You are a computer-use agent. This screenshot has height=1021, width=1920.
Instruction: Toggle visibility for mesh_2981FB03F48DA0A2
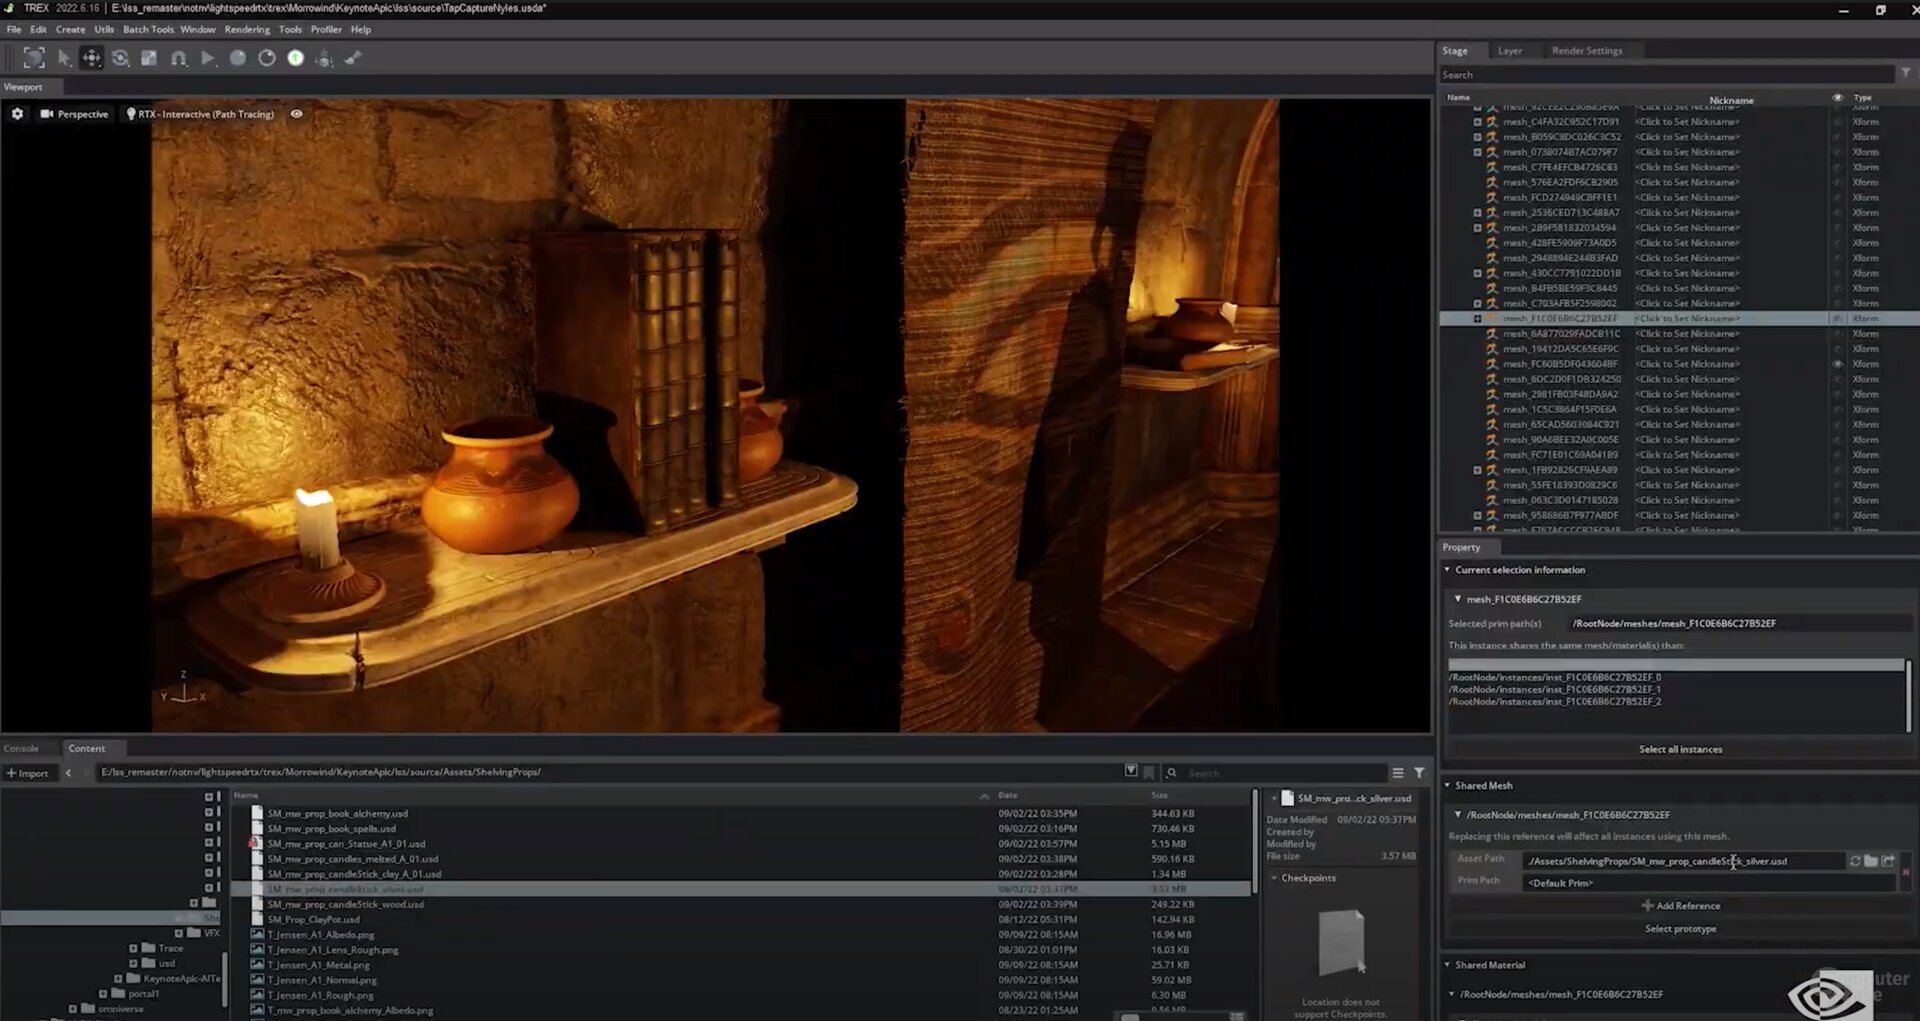pos(1837,394)
